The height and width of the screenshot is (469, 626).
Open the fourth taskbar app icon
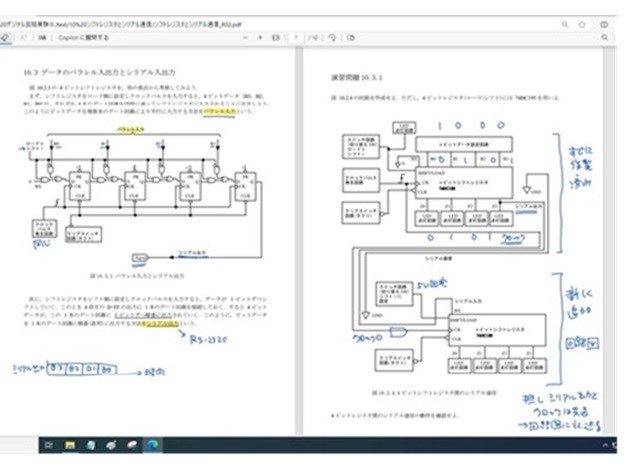pyautogui.click(x=111, y=445)
